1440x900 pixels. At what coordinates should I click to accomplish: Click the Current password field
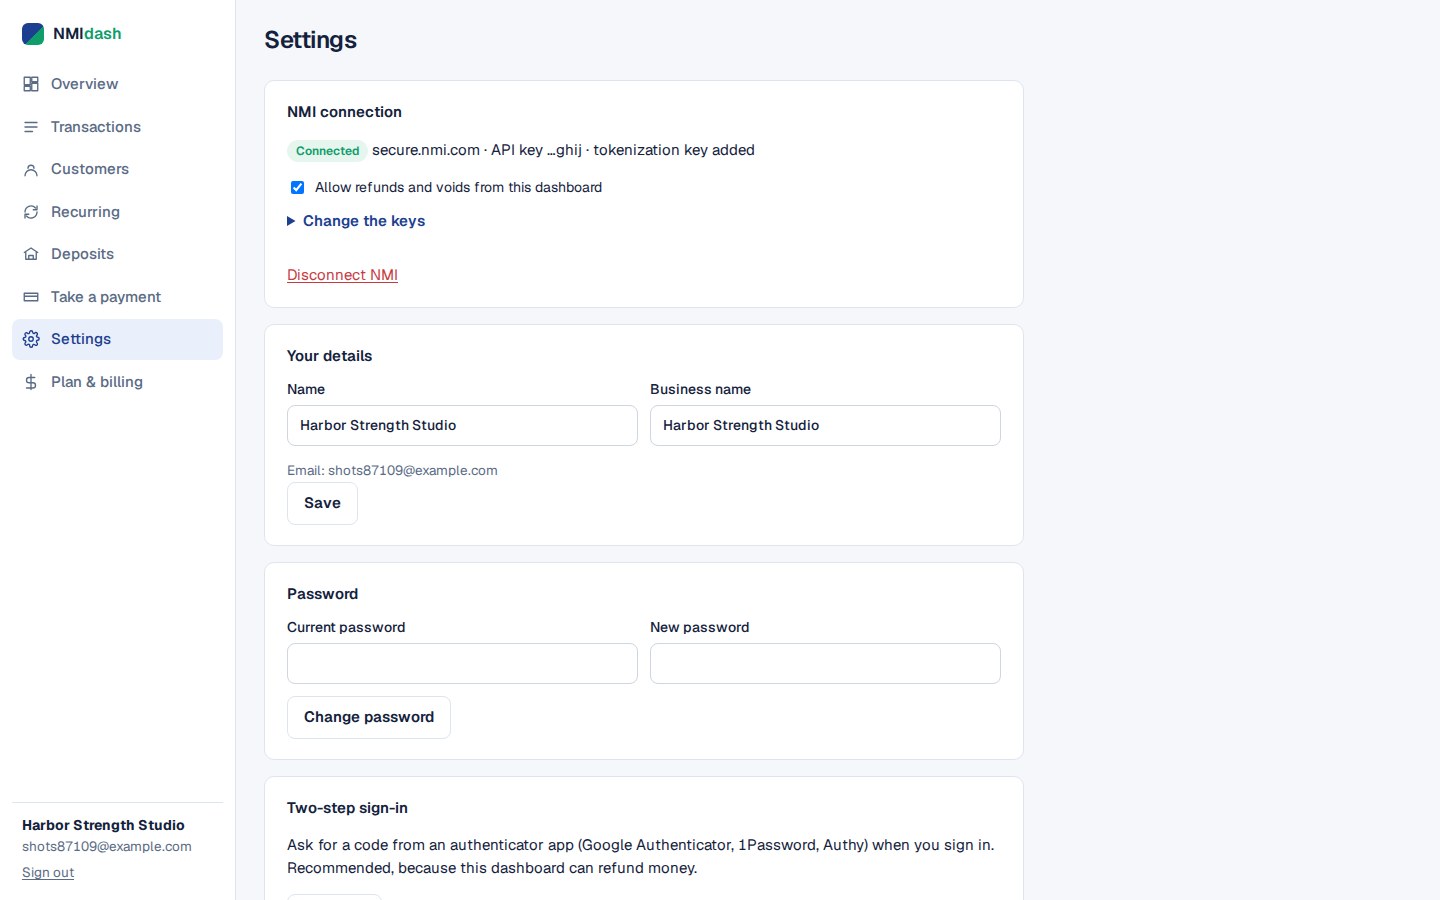(462, 663)
